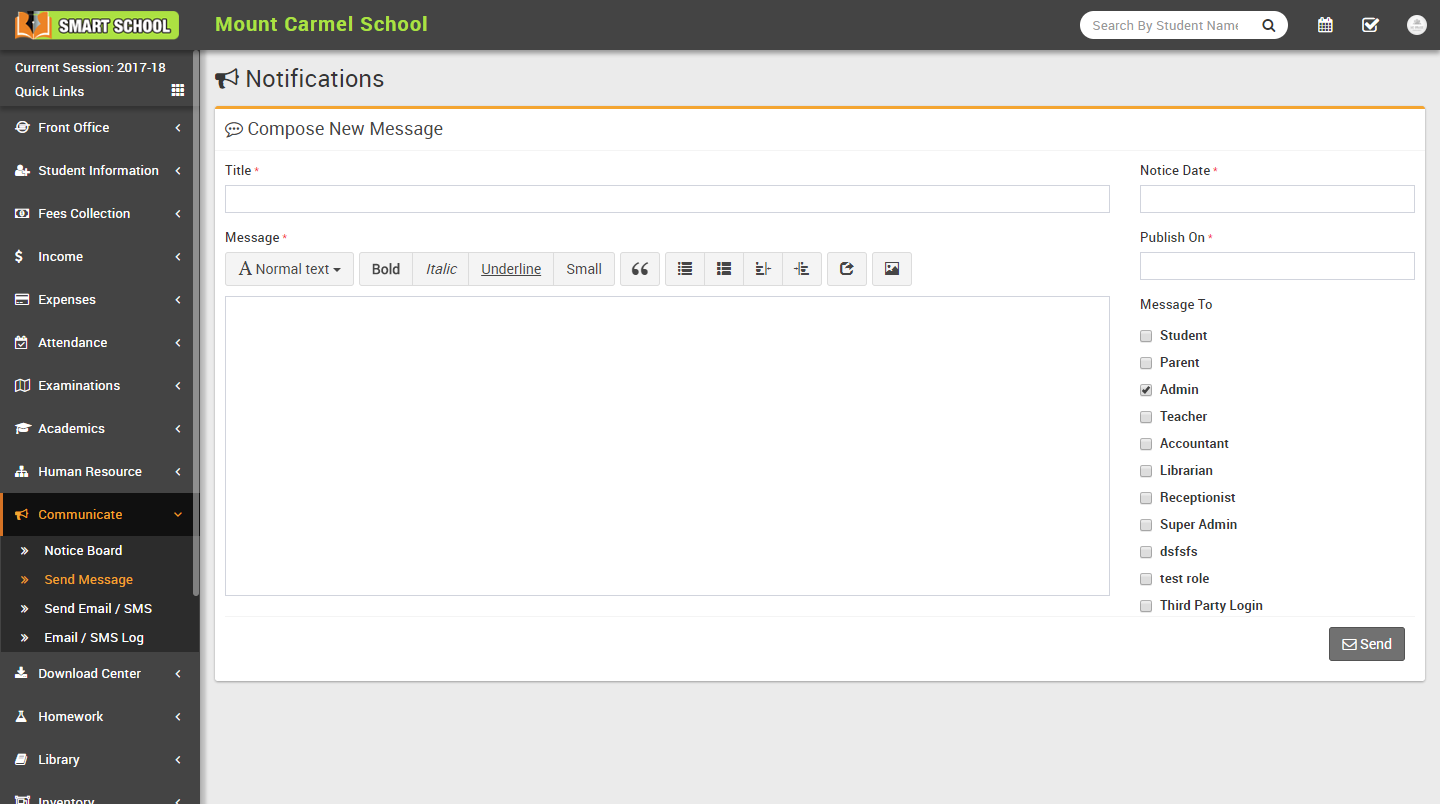Open the calendar icon in top bar
This screenshot has height=804, width=1440.
coord(1325,25)
